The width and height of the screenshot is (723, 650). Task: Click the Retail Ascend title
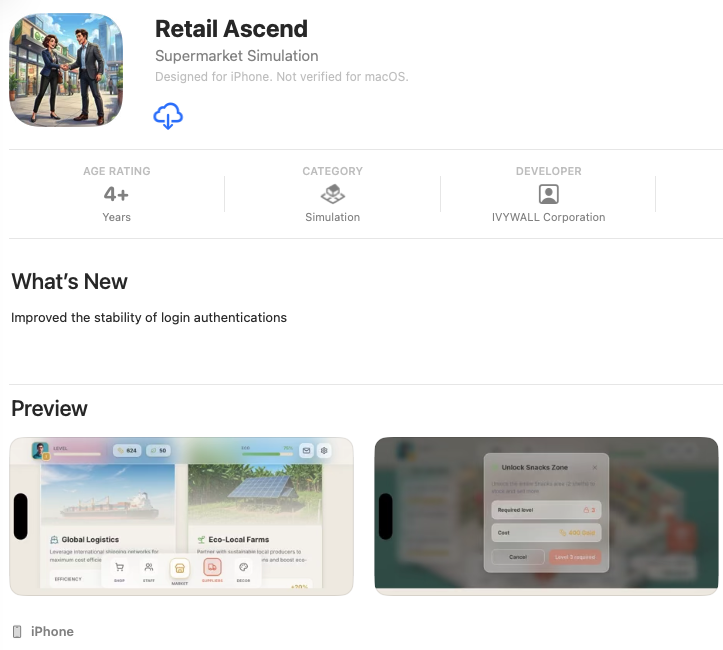click(x=231, y=29)
